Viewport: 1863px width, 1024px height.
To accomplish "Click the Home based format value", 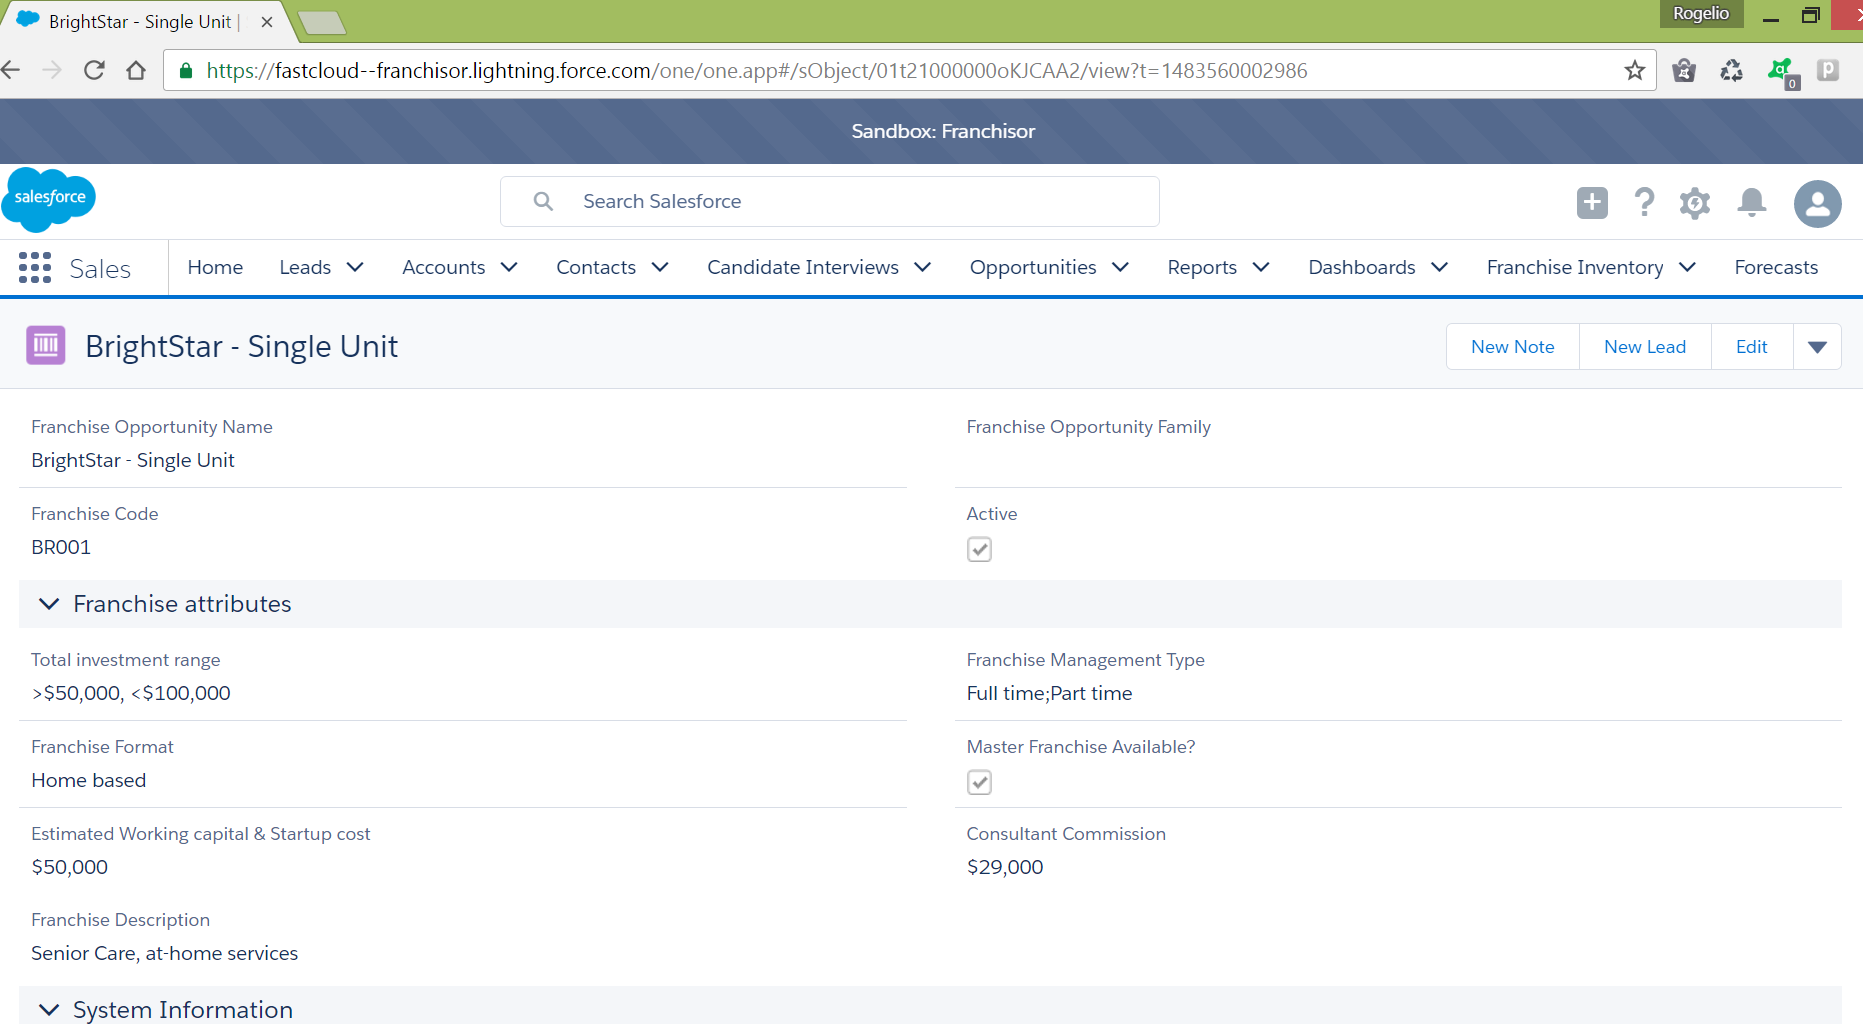I will [89, 780].
